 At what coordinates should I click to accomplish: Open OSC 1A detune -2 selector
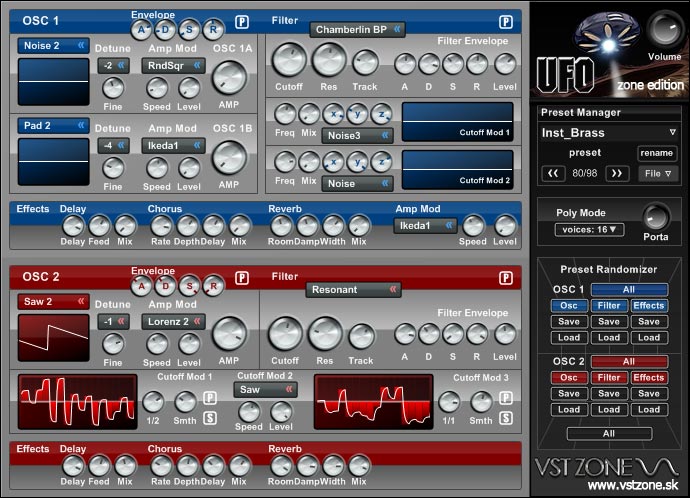point(114,66)
